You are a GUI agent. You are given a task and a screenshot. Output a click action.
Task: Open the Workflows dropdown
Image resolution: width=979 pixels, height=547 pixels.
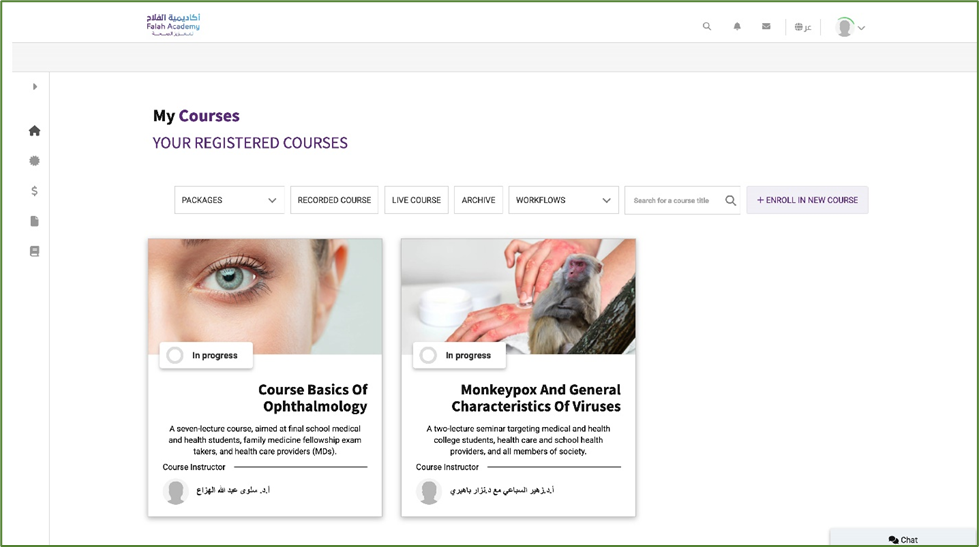tap(563, 200)
